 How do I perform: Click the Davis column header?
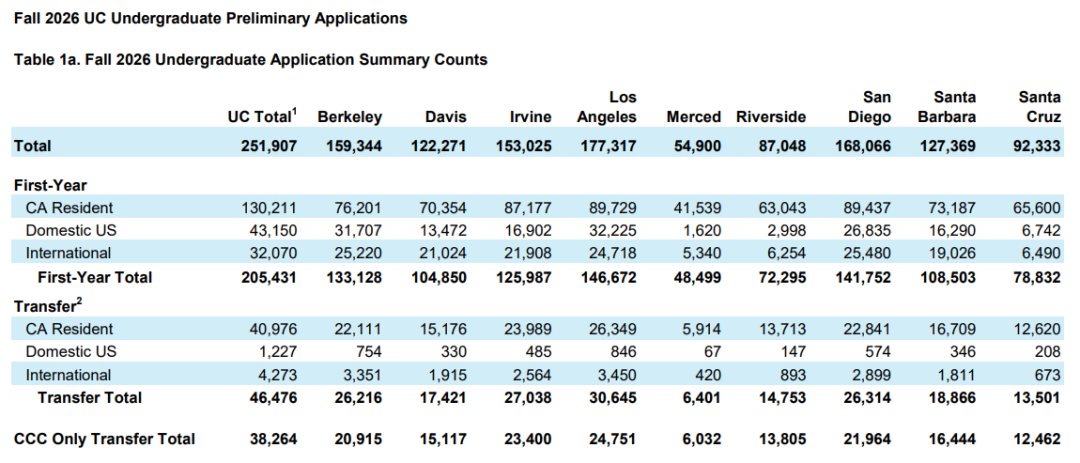coord(445,117)
